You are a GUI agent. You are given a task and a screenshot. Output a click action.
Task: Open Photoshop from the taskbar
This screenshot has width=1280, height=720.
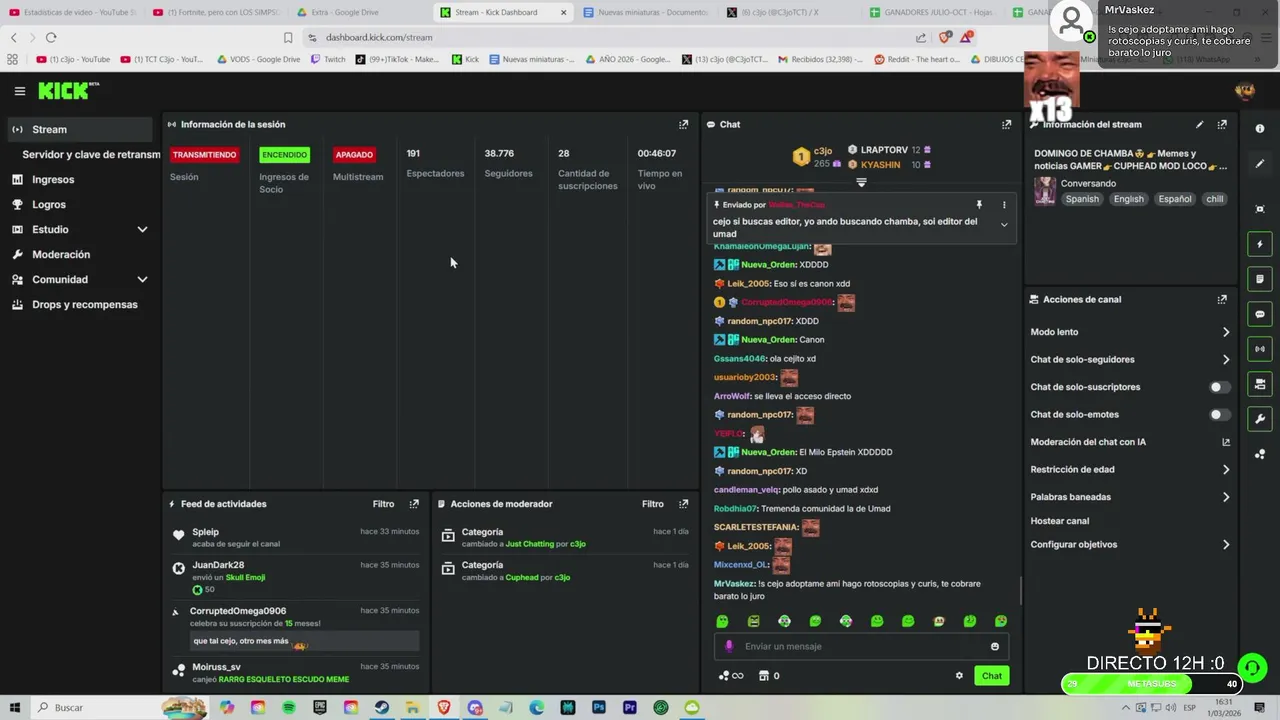coord(599,708)
